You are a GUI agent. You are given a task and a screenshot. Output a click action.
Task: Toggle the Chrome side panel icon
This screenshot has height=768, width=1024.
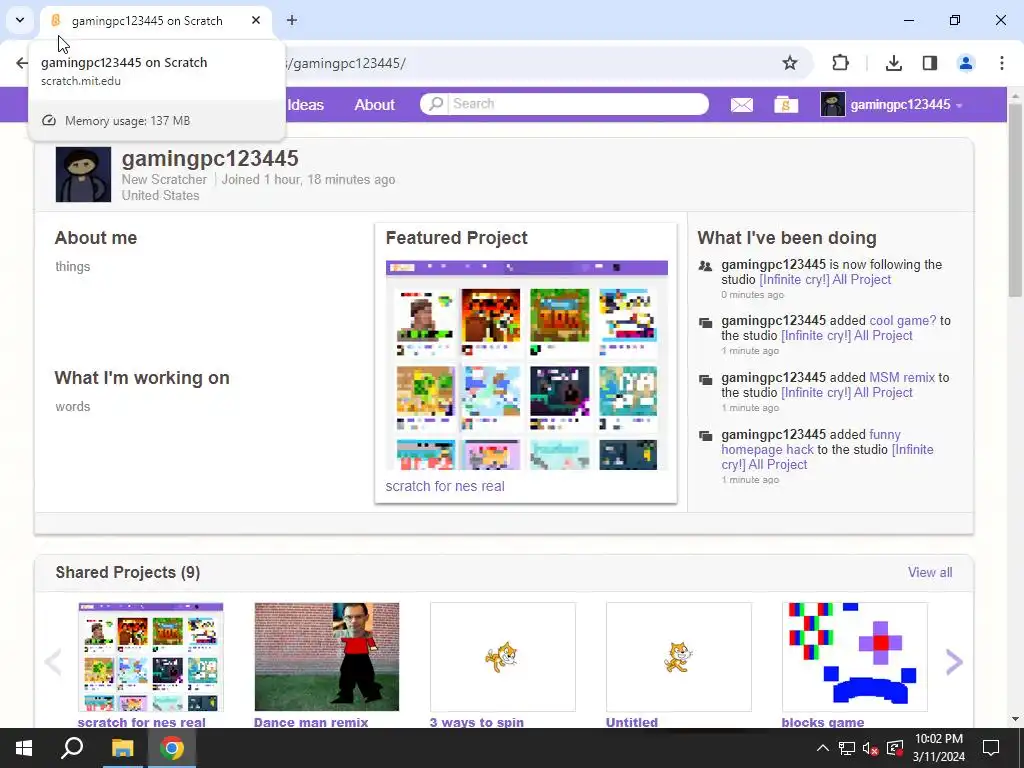coord(929,63)
